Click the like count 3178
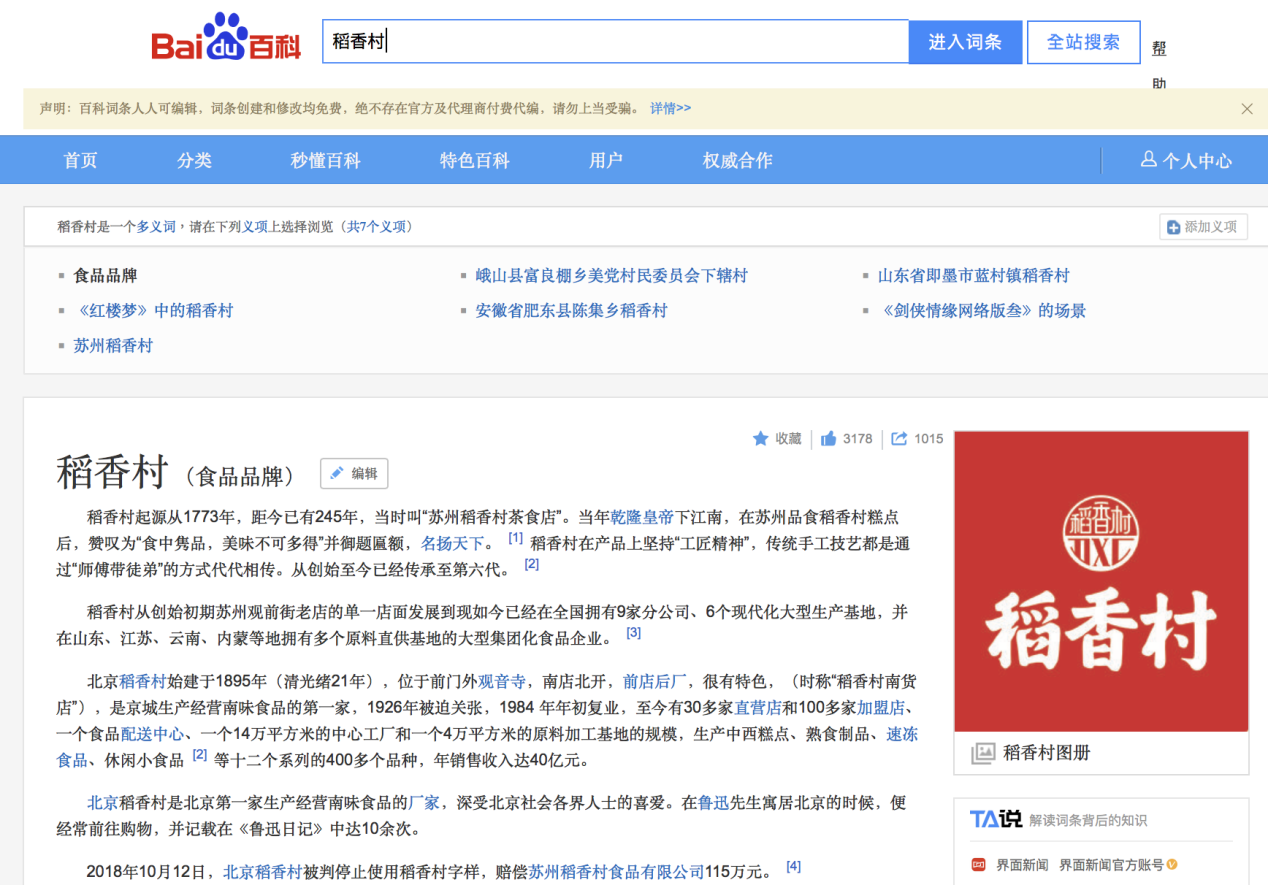Screen dimensions: 1268x885 858,439
